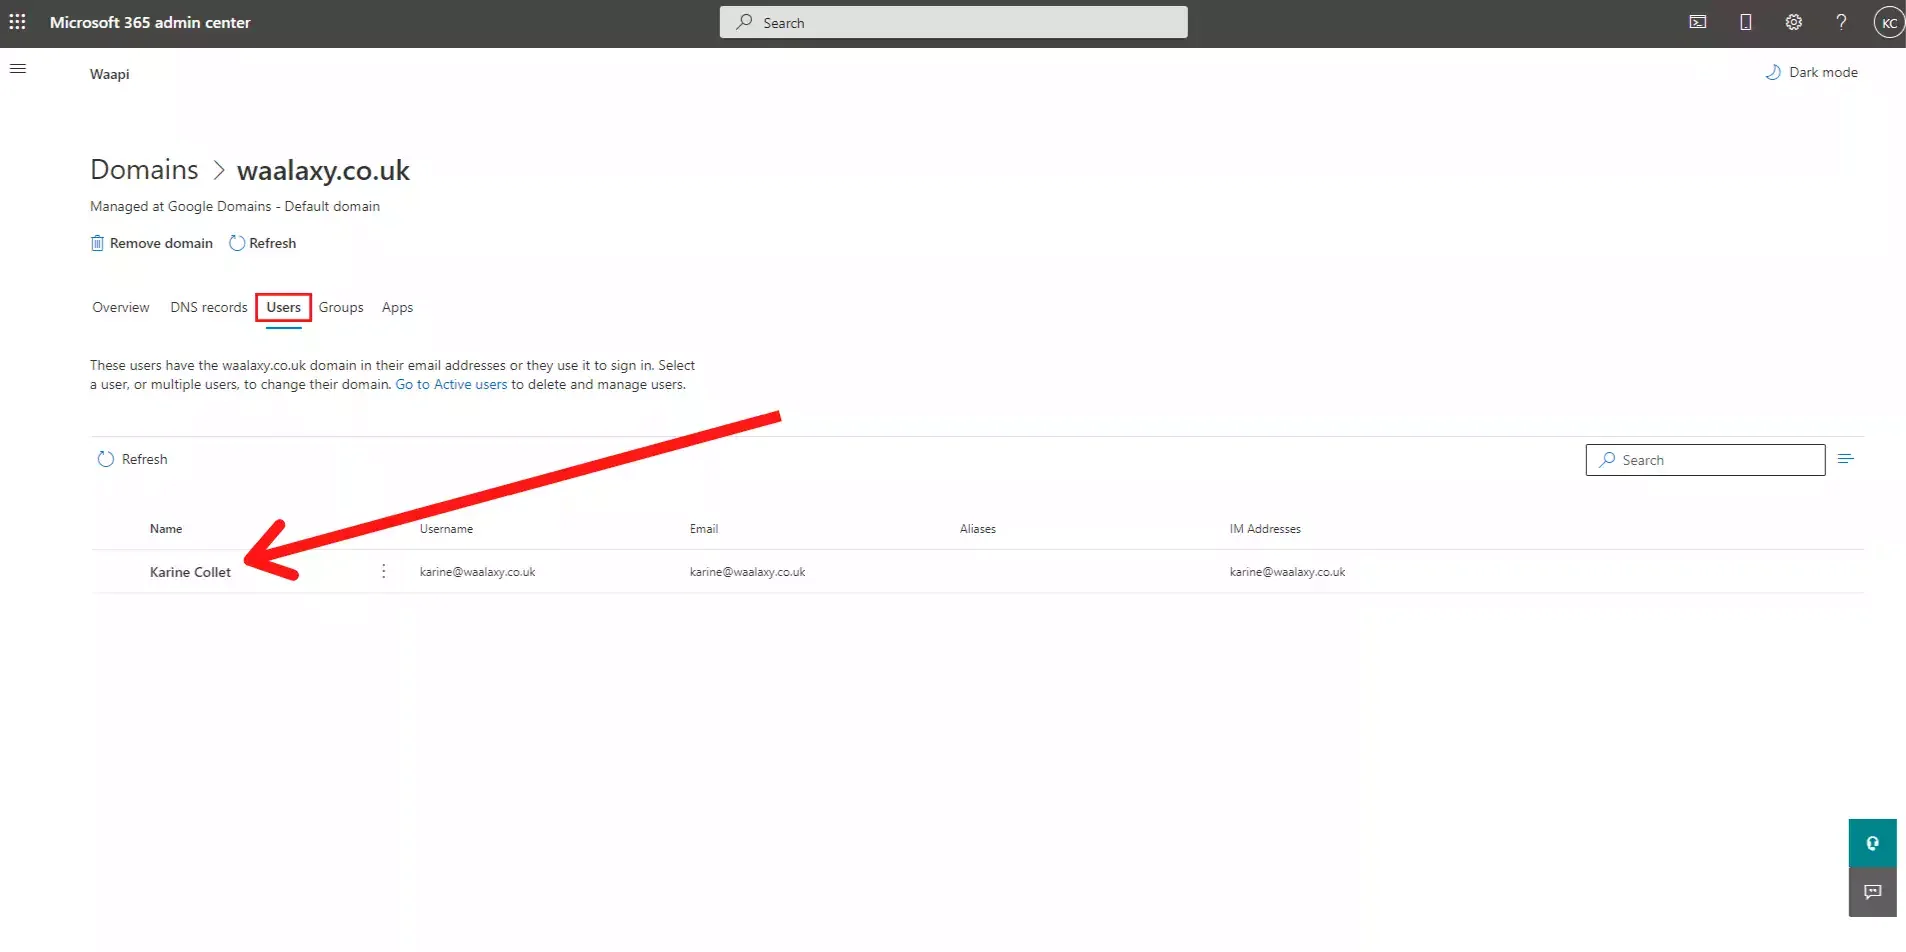Viewport: 1906px width, 952px height.
Task: Focus the users list Search field
Action: coord(1705,460)
